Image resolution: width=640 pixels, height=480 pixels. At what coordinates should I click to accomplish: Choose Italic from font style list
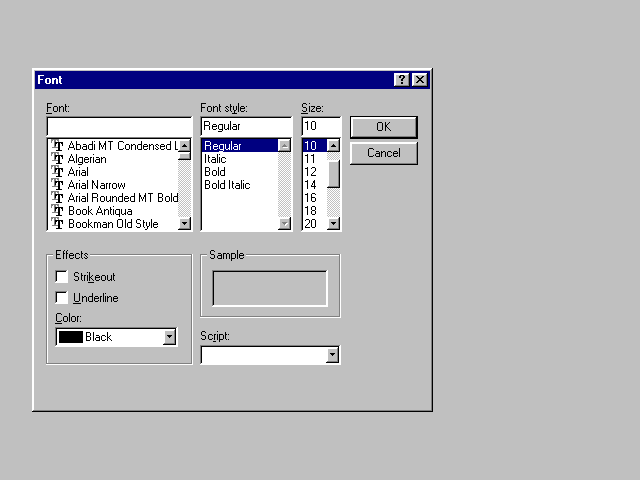pos(215,159)
